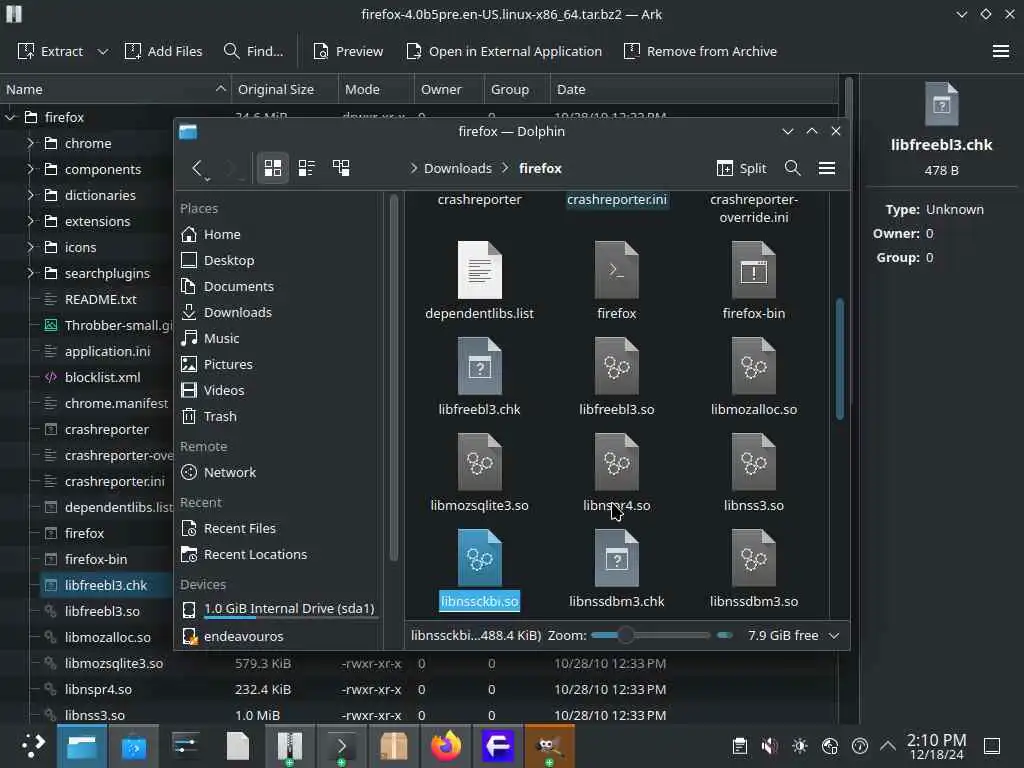This screenshot has height=768, width=1024.
Task: Sort by Group column in Ark
Action: (x=517, y=89)
